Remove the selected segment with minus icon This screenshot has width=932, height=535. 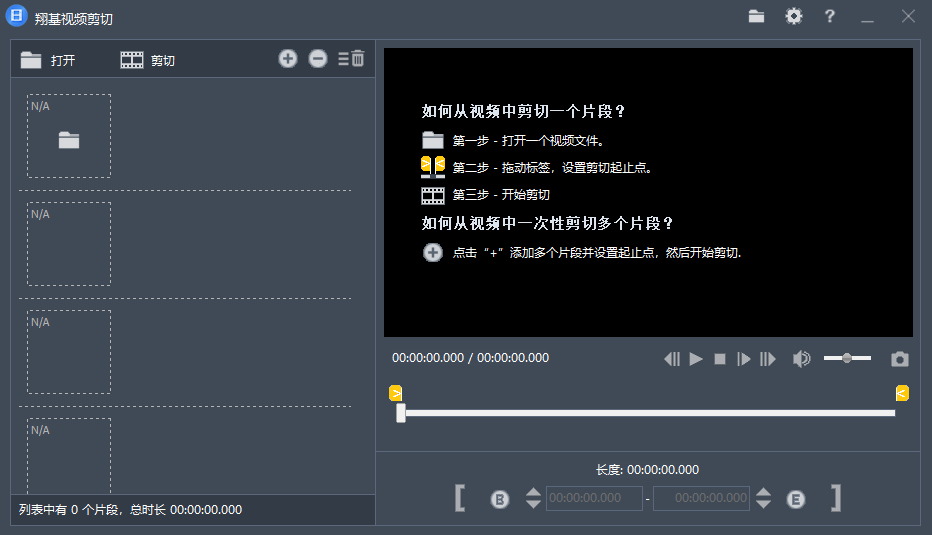point(318,59)
